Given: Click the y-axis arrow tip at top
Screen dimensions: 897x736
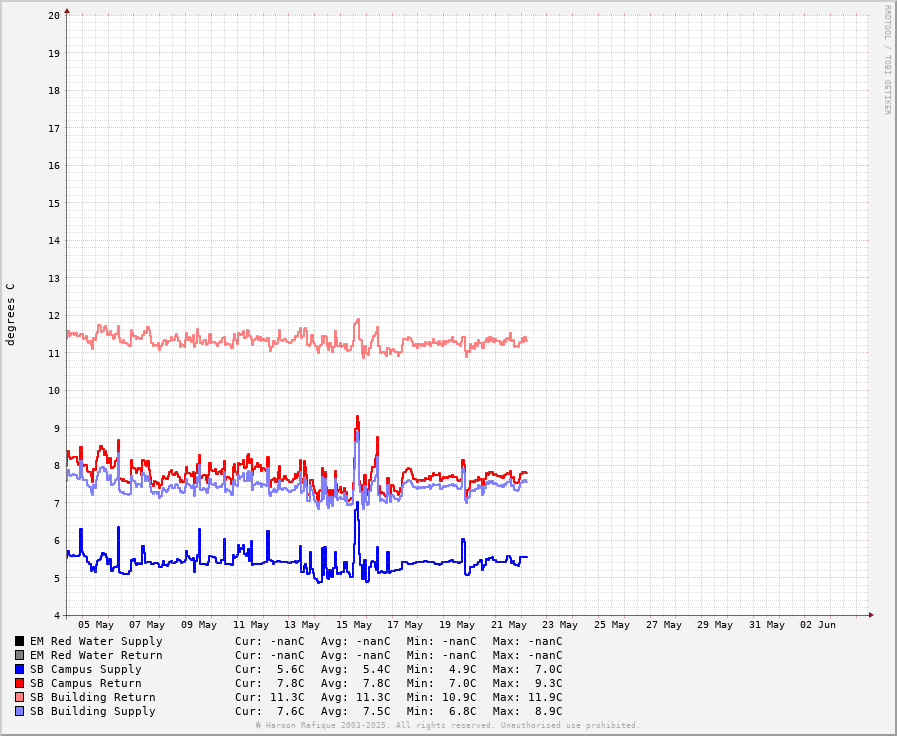Looking at the screenshot, I should point(67,11).
